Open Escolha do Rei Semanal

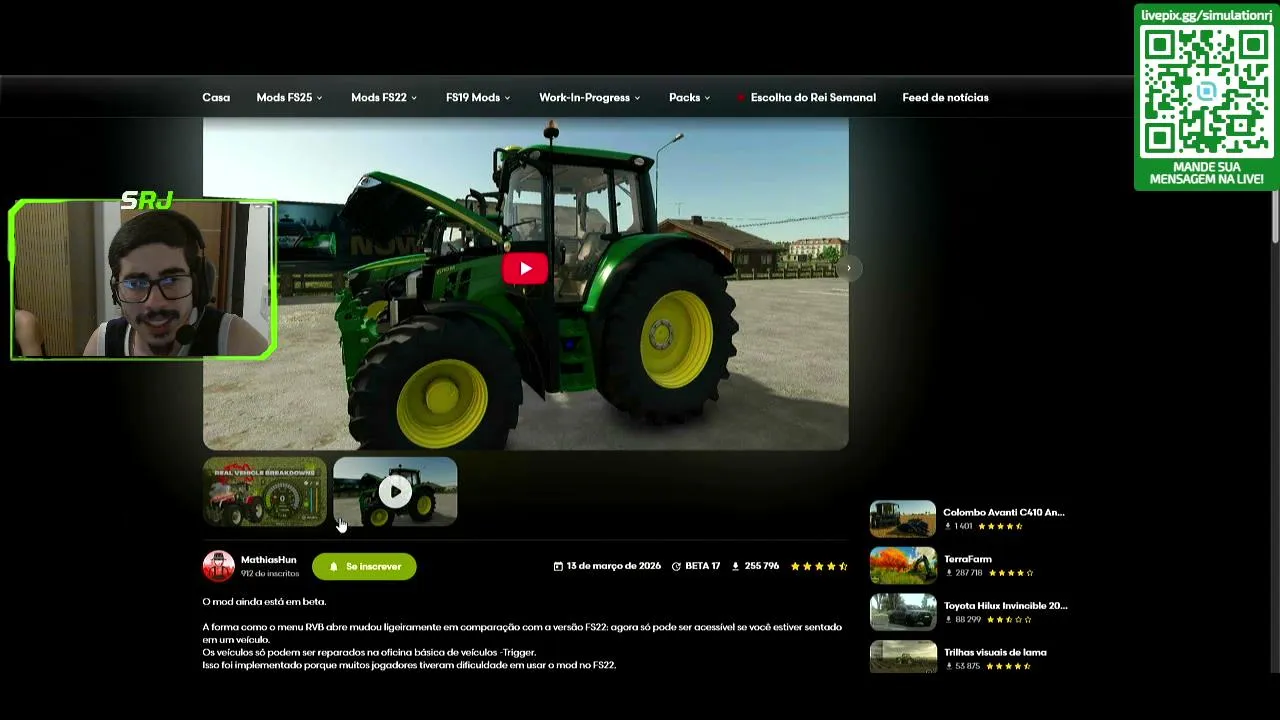[813, 97]
